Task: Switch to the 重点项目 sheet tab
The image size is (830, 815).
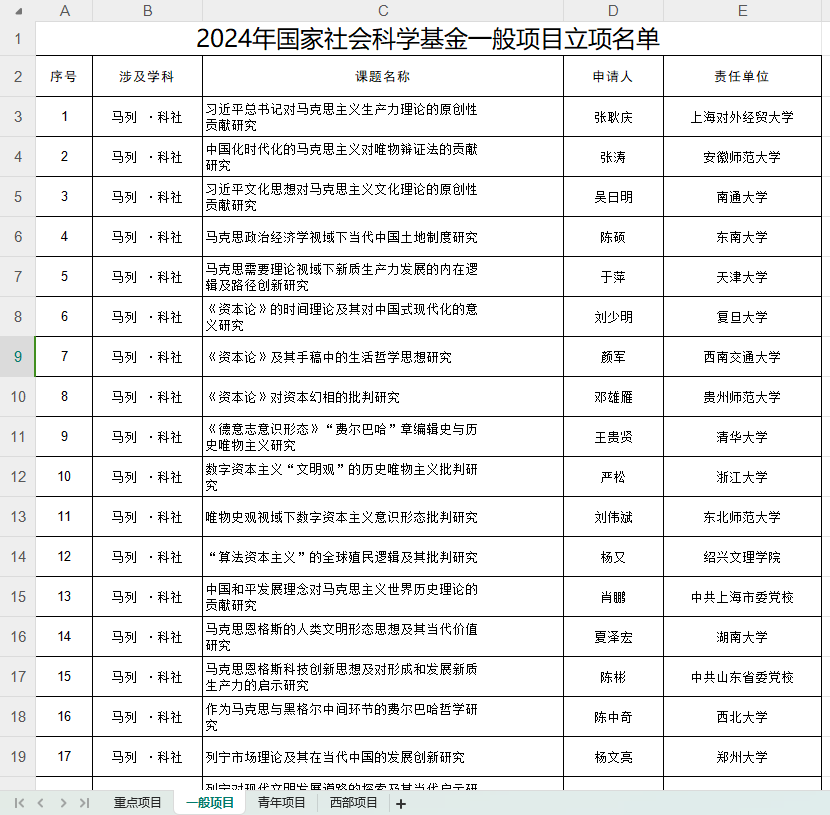Action: coord(137,803)
